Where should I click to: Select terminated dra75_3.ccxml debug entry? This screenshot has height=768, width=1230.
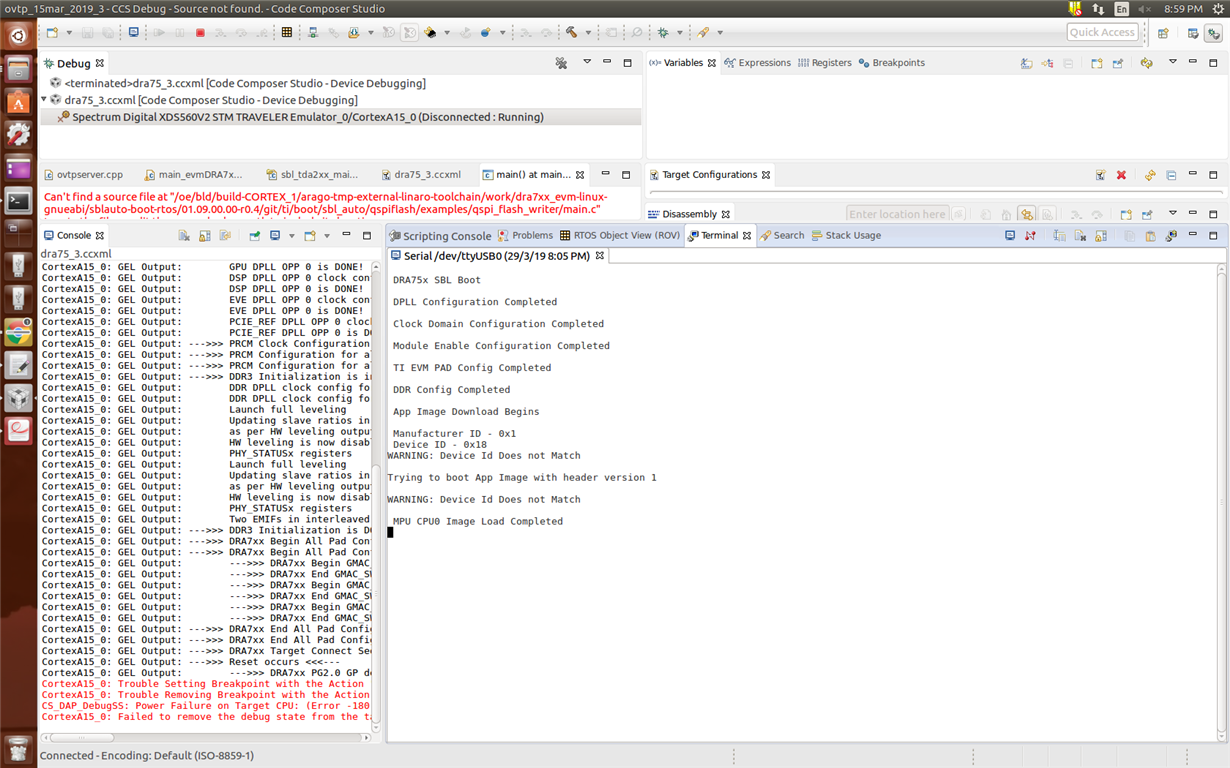(237, 83)
